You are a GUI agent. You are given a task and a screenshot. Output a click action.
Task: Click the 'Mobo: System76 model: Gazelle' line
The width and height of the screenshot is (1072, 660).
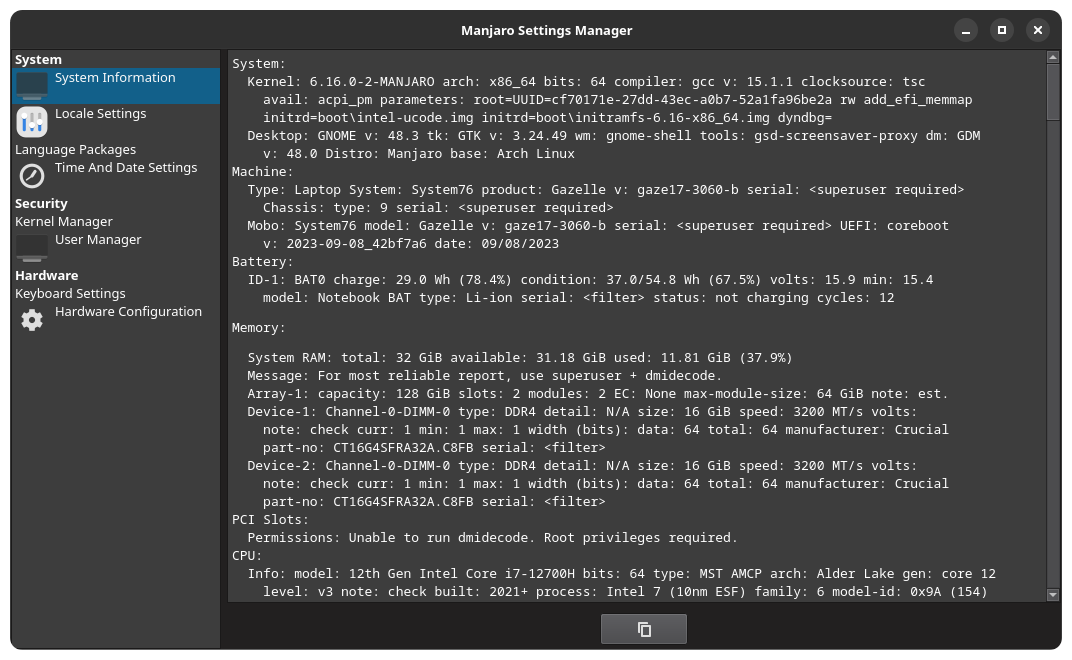point(598,226)
